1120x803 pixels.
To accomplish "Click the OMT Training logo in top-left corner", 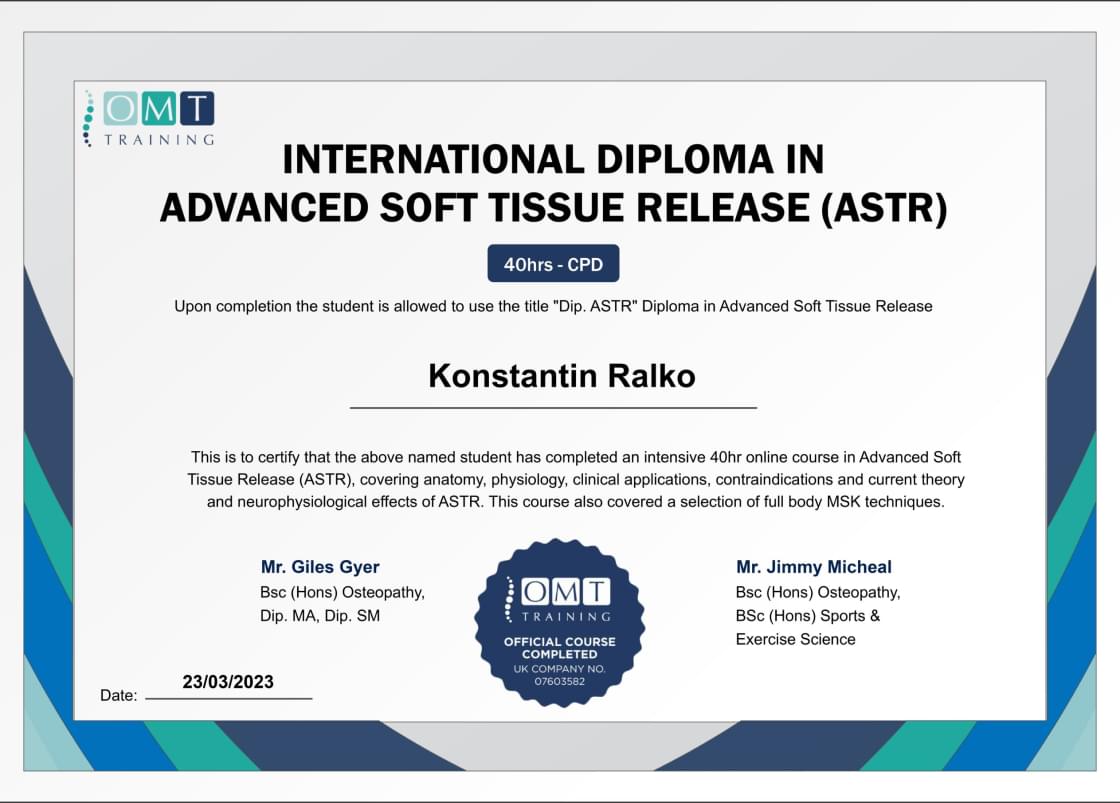I will 150,118.
